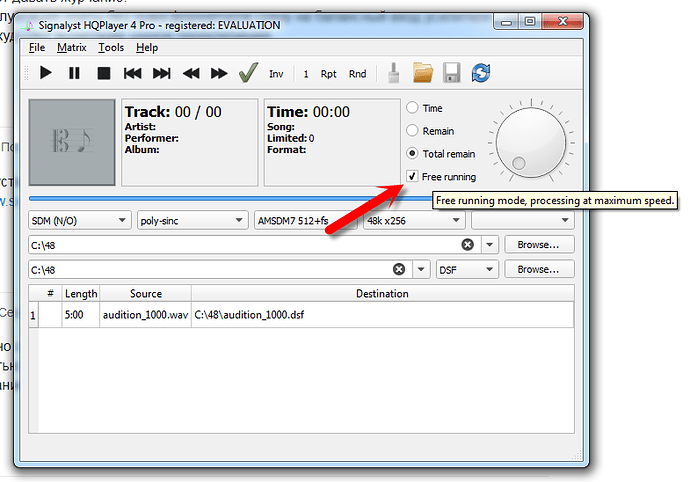Viewport: 690px width, 482px height.
Task: Click the green checkmark icon
Action: (248, 73)
